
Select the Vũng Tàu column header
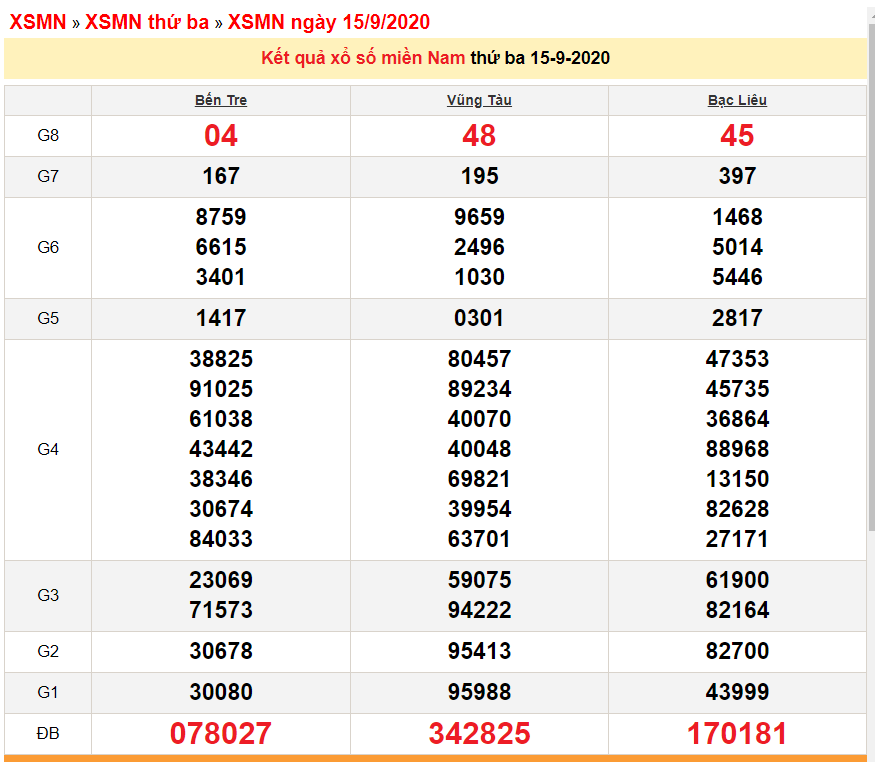tap(479, 98)
